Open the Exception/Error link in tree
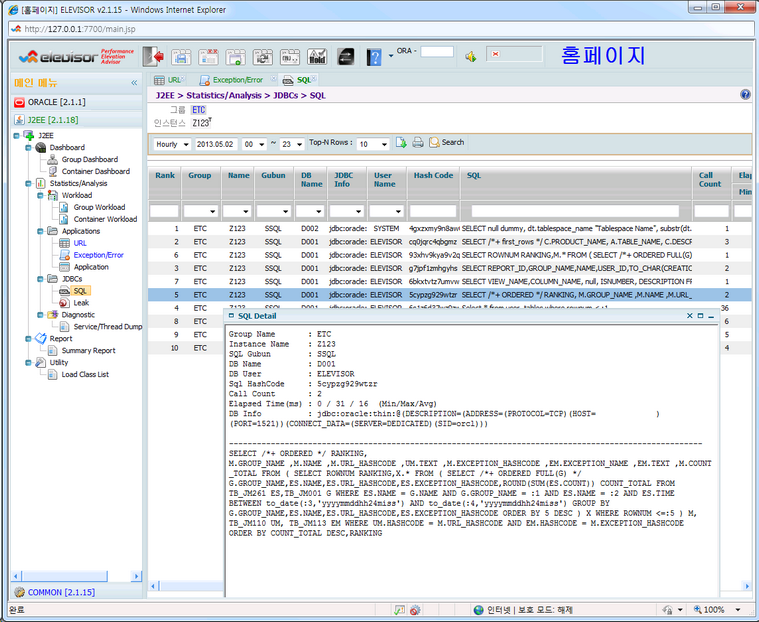 click(x=98, y=255)
